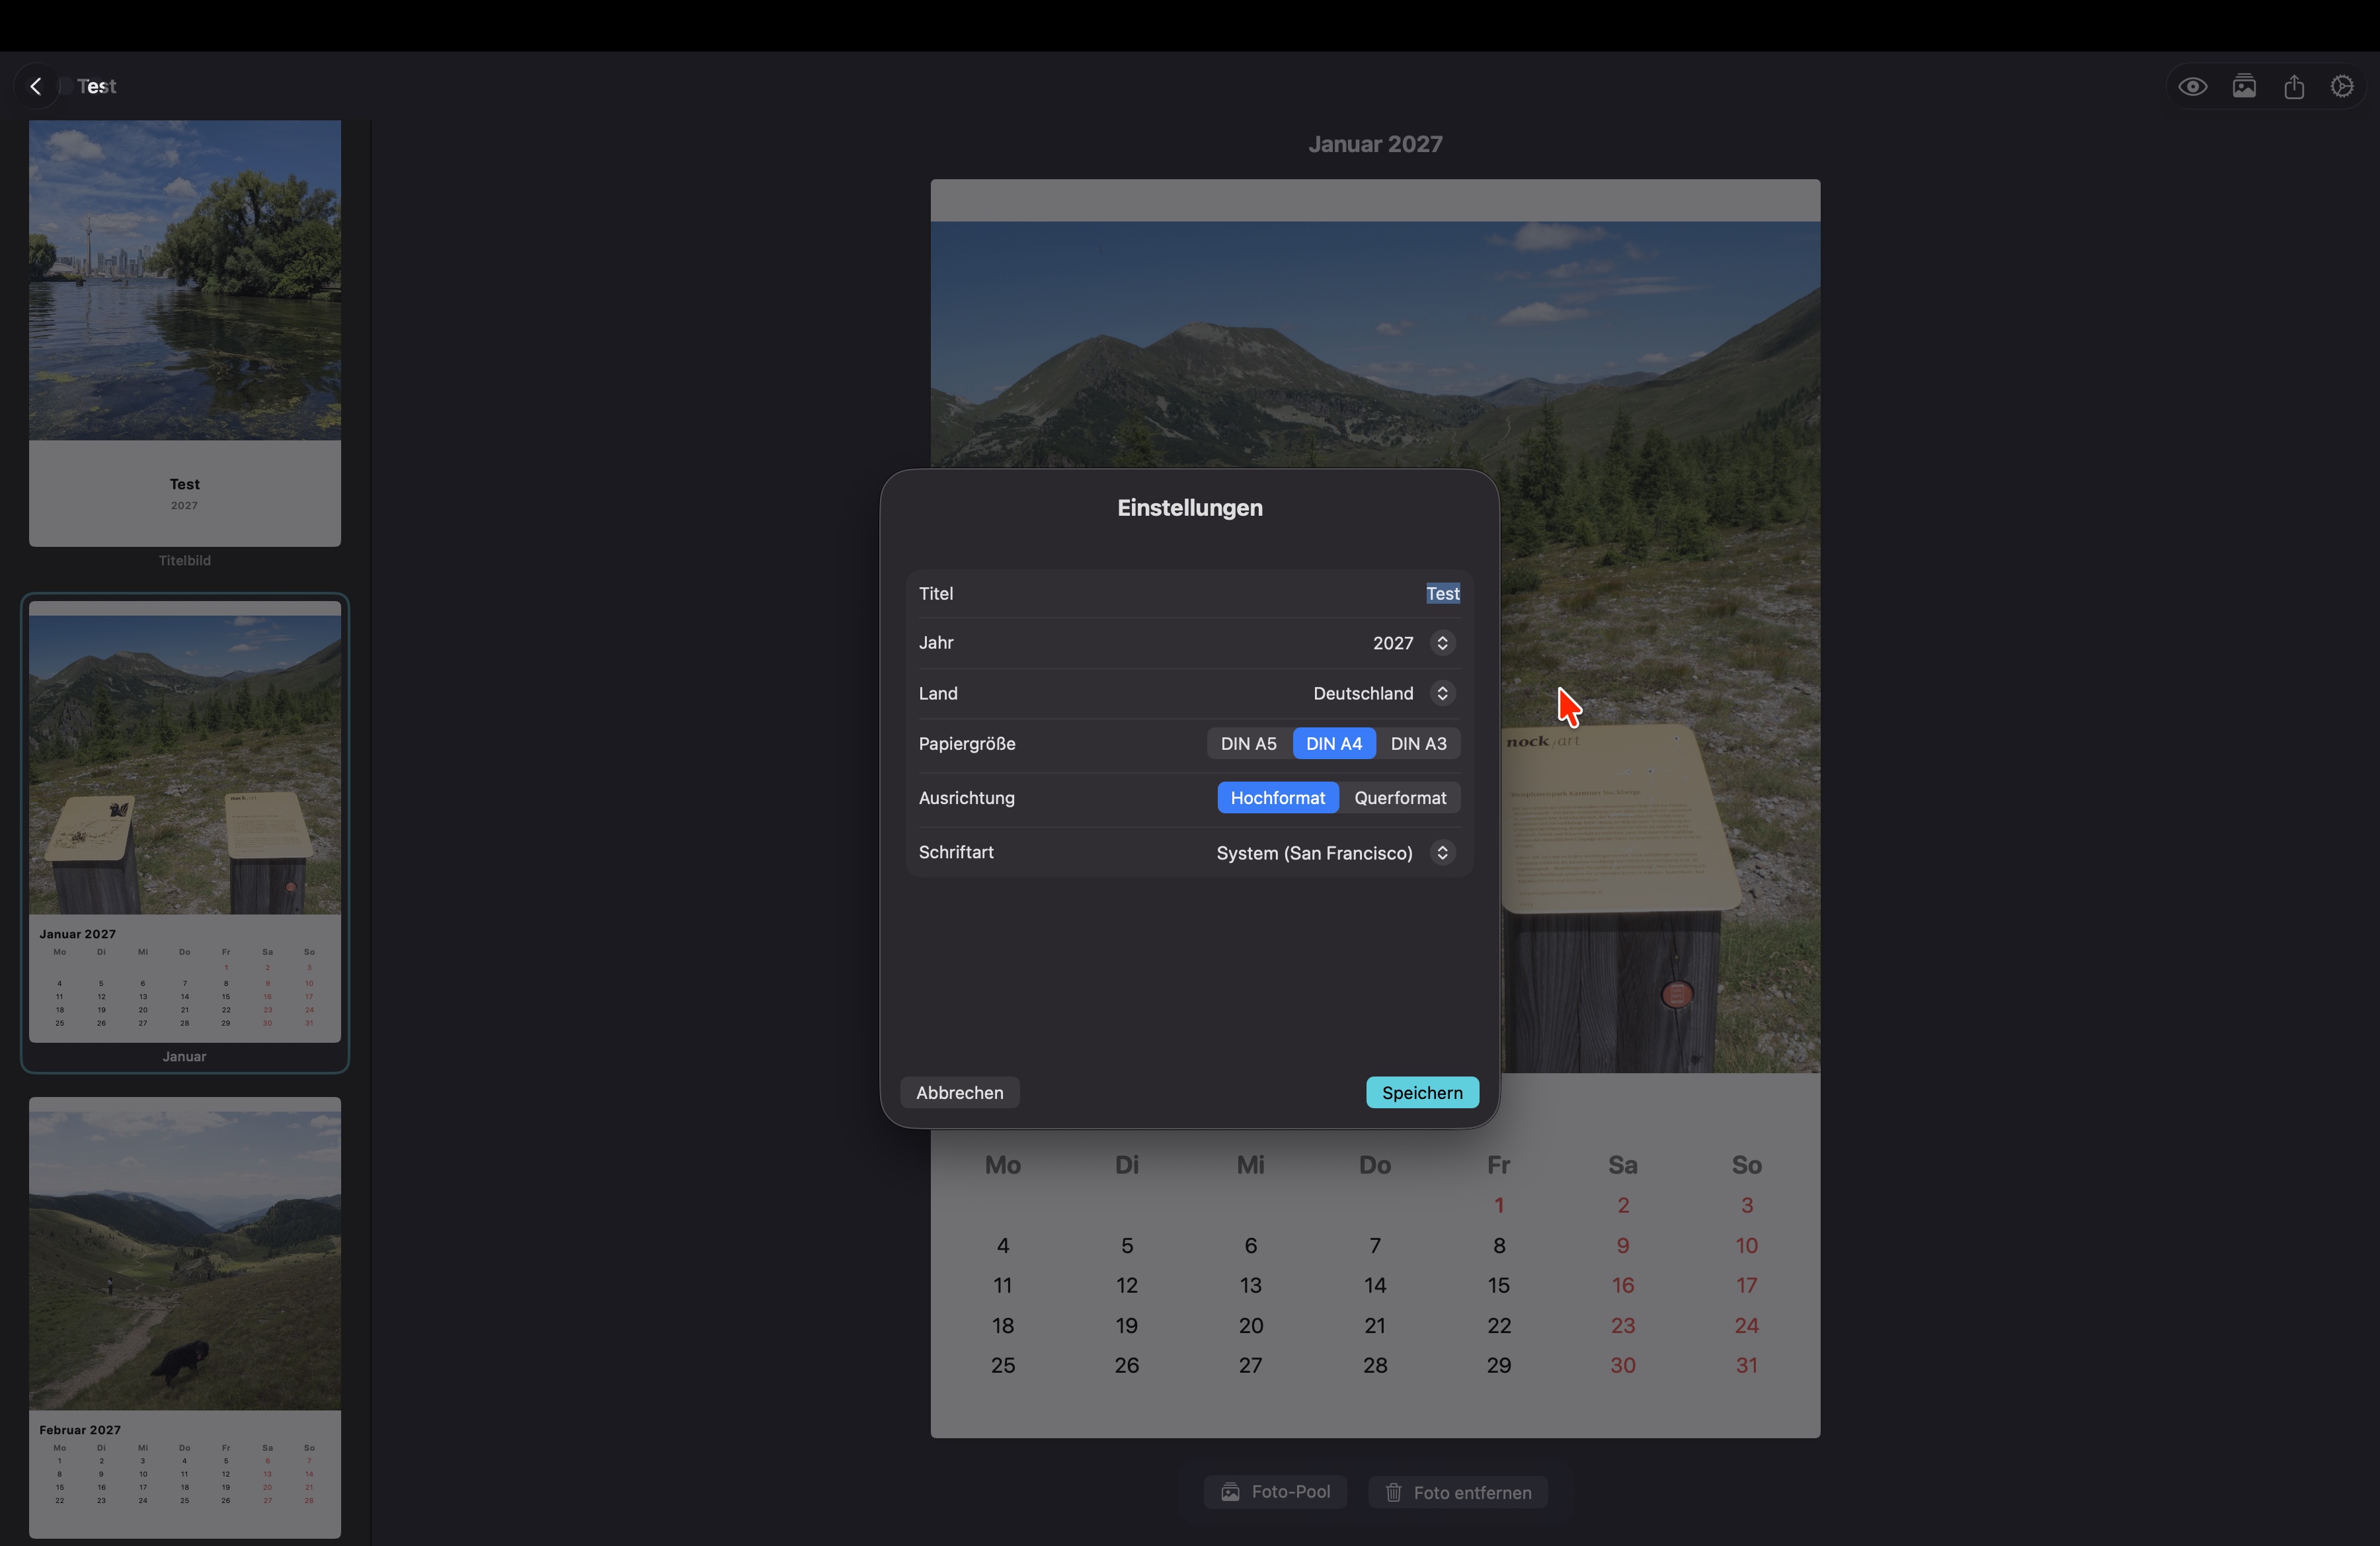Open the Land country dropdown
Viewport: 2380px width, 1546px height.
point(1442,693)
